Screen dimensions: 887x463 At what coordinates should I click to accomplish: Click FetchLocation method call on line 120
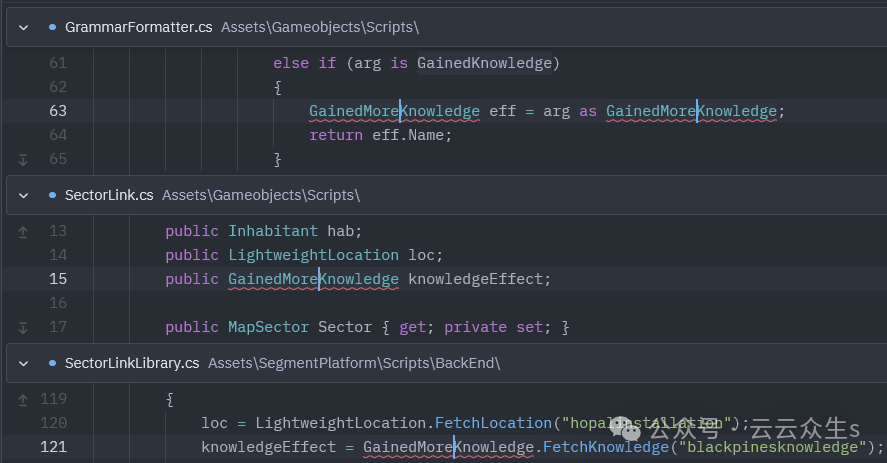click(x=493, y=423)
